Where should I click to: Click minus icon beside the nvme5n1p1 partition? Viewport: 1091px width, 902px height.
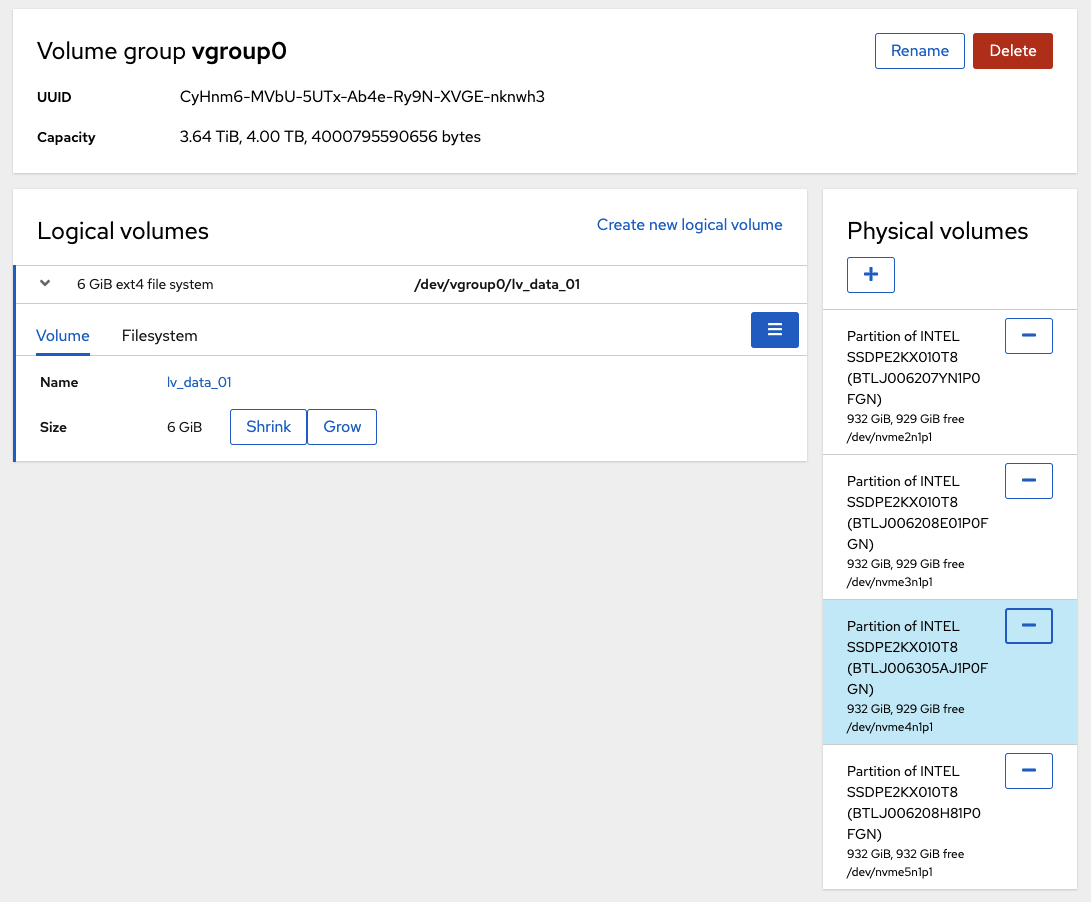(1028, 771)
